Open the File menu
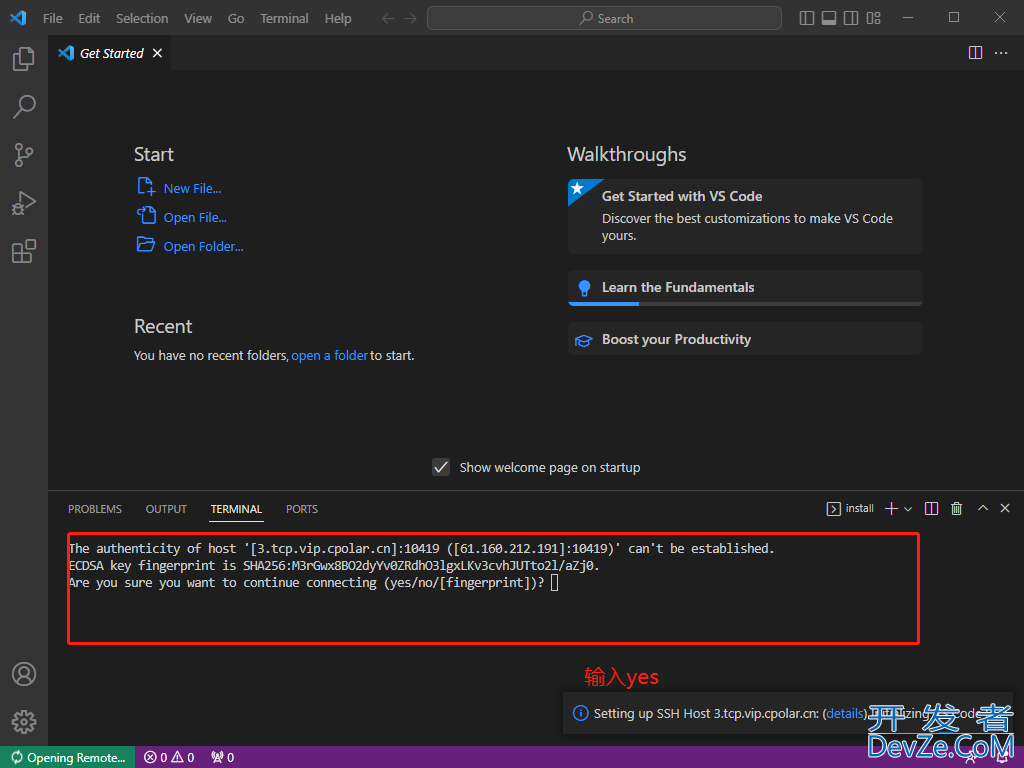1024x768 pixels. [x=53, y=18]
